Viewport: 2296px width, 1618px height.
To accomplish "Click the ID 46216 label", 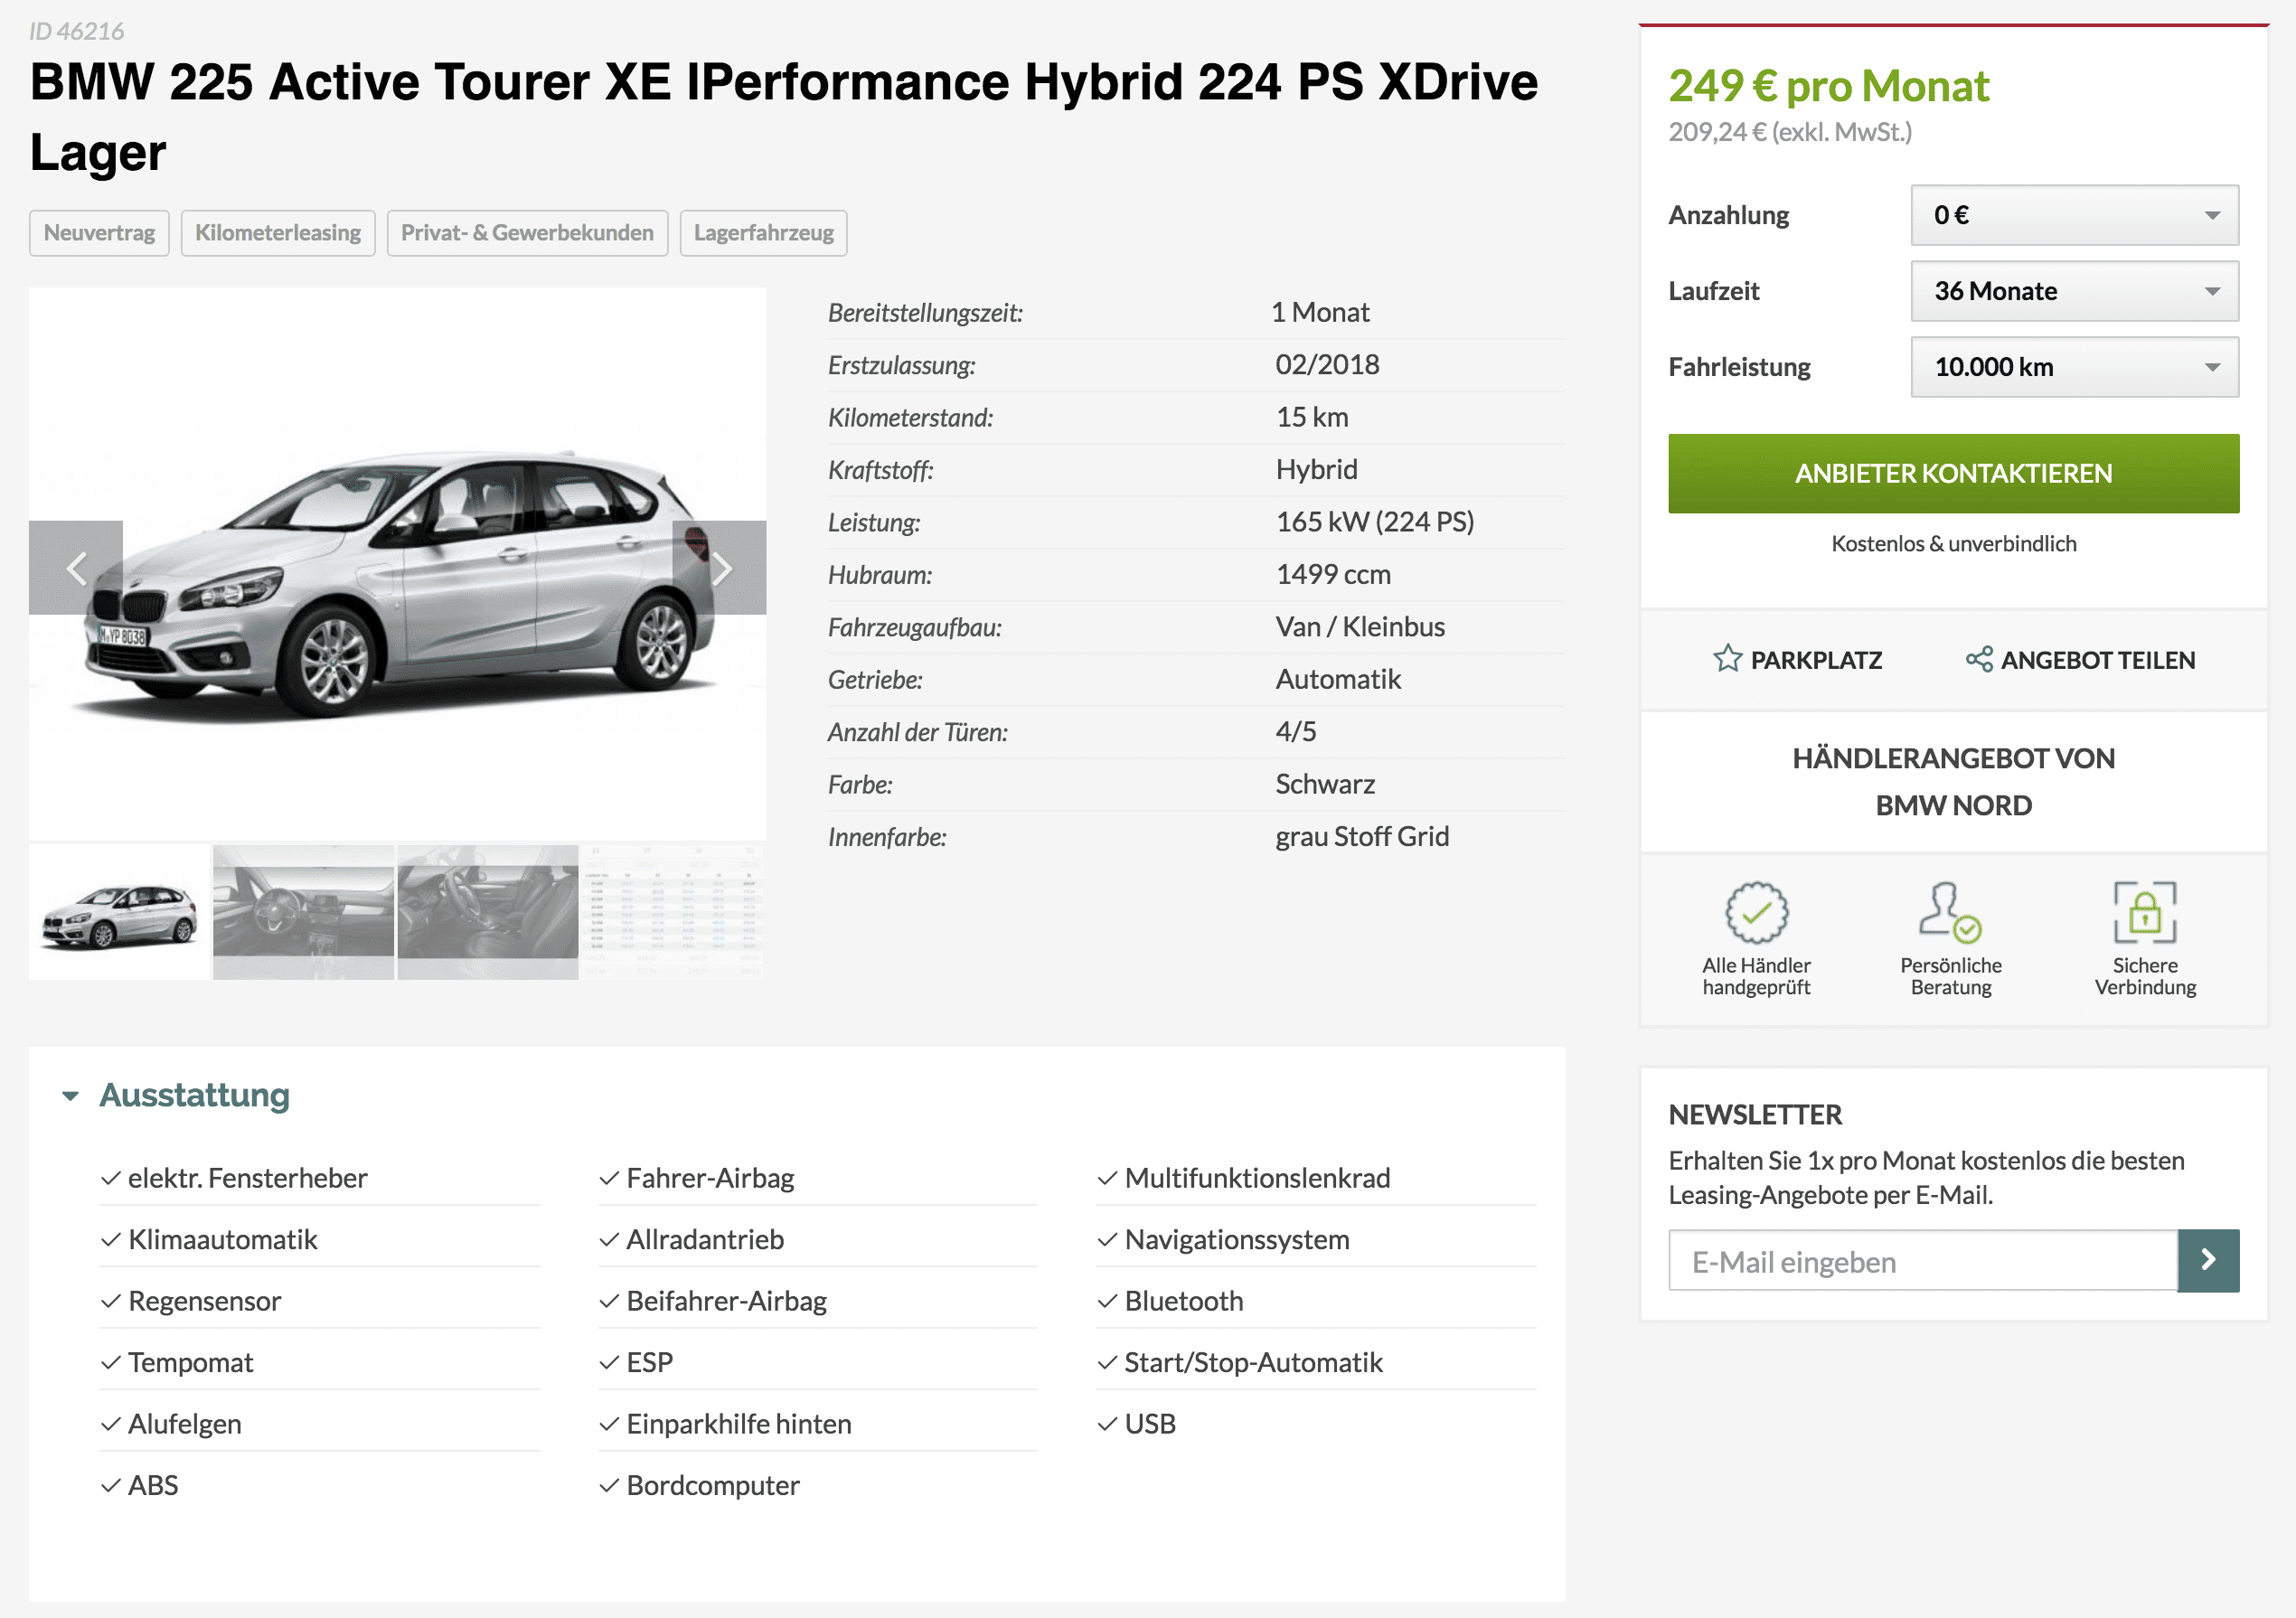I will [77, 31].
